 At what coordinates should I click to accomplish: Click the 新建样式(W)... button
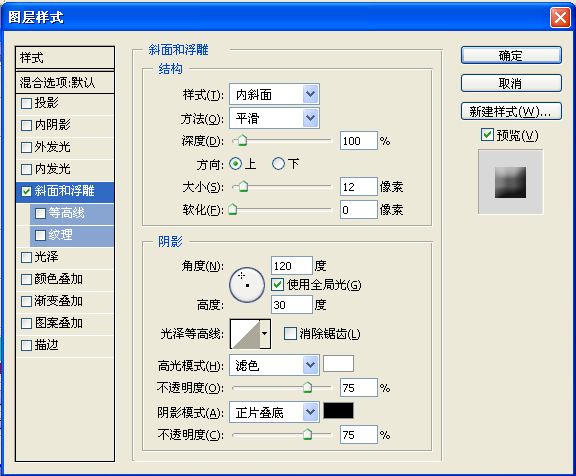[511, 111]
